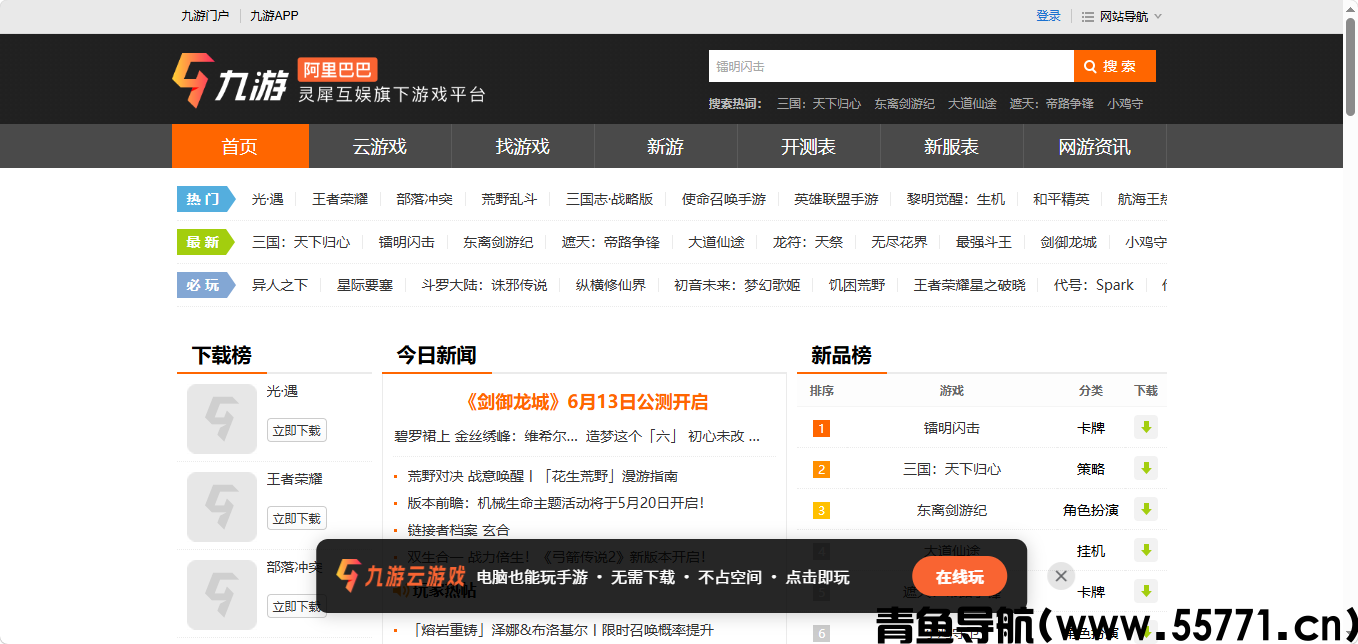1358x644 pixels.
Task: Open 龙符:天祭 in 最新 row
Action: pyautogui.click(x=808, y=242)
